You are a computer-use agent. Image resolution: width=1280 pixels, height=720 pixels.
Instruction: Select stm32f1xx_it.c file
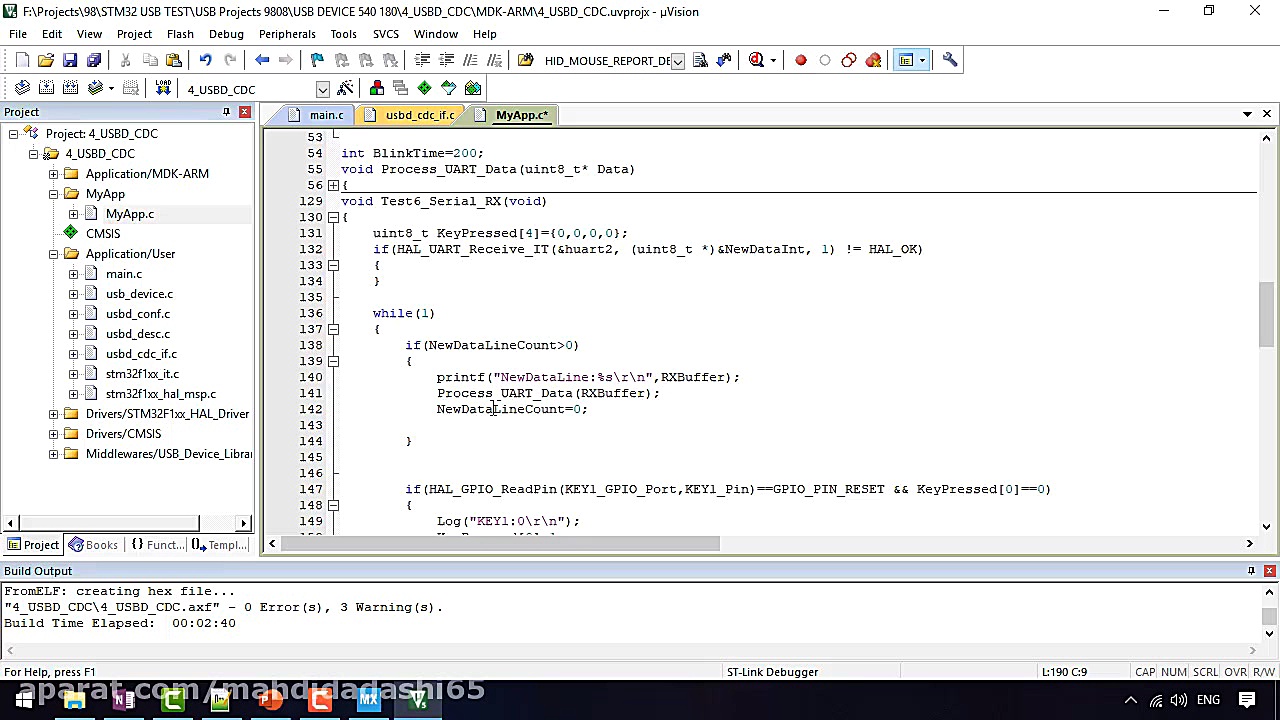click(x=142, y=374)
